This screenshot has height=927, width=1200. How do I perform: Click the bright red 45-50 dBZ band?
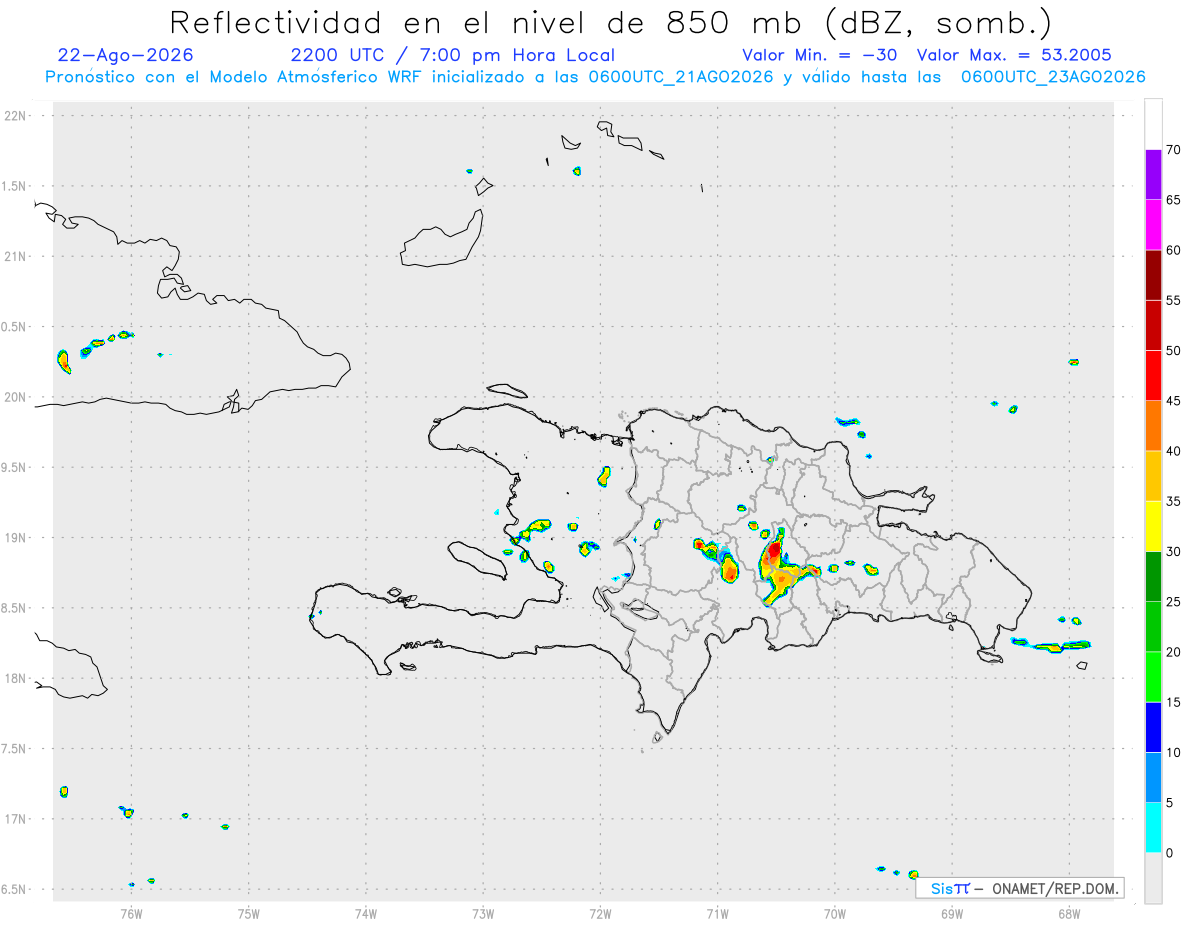click(x=1153, y=375)
